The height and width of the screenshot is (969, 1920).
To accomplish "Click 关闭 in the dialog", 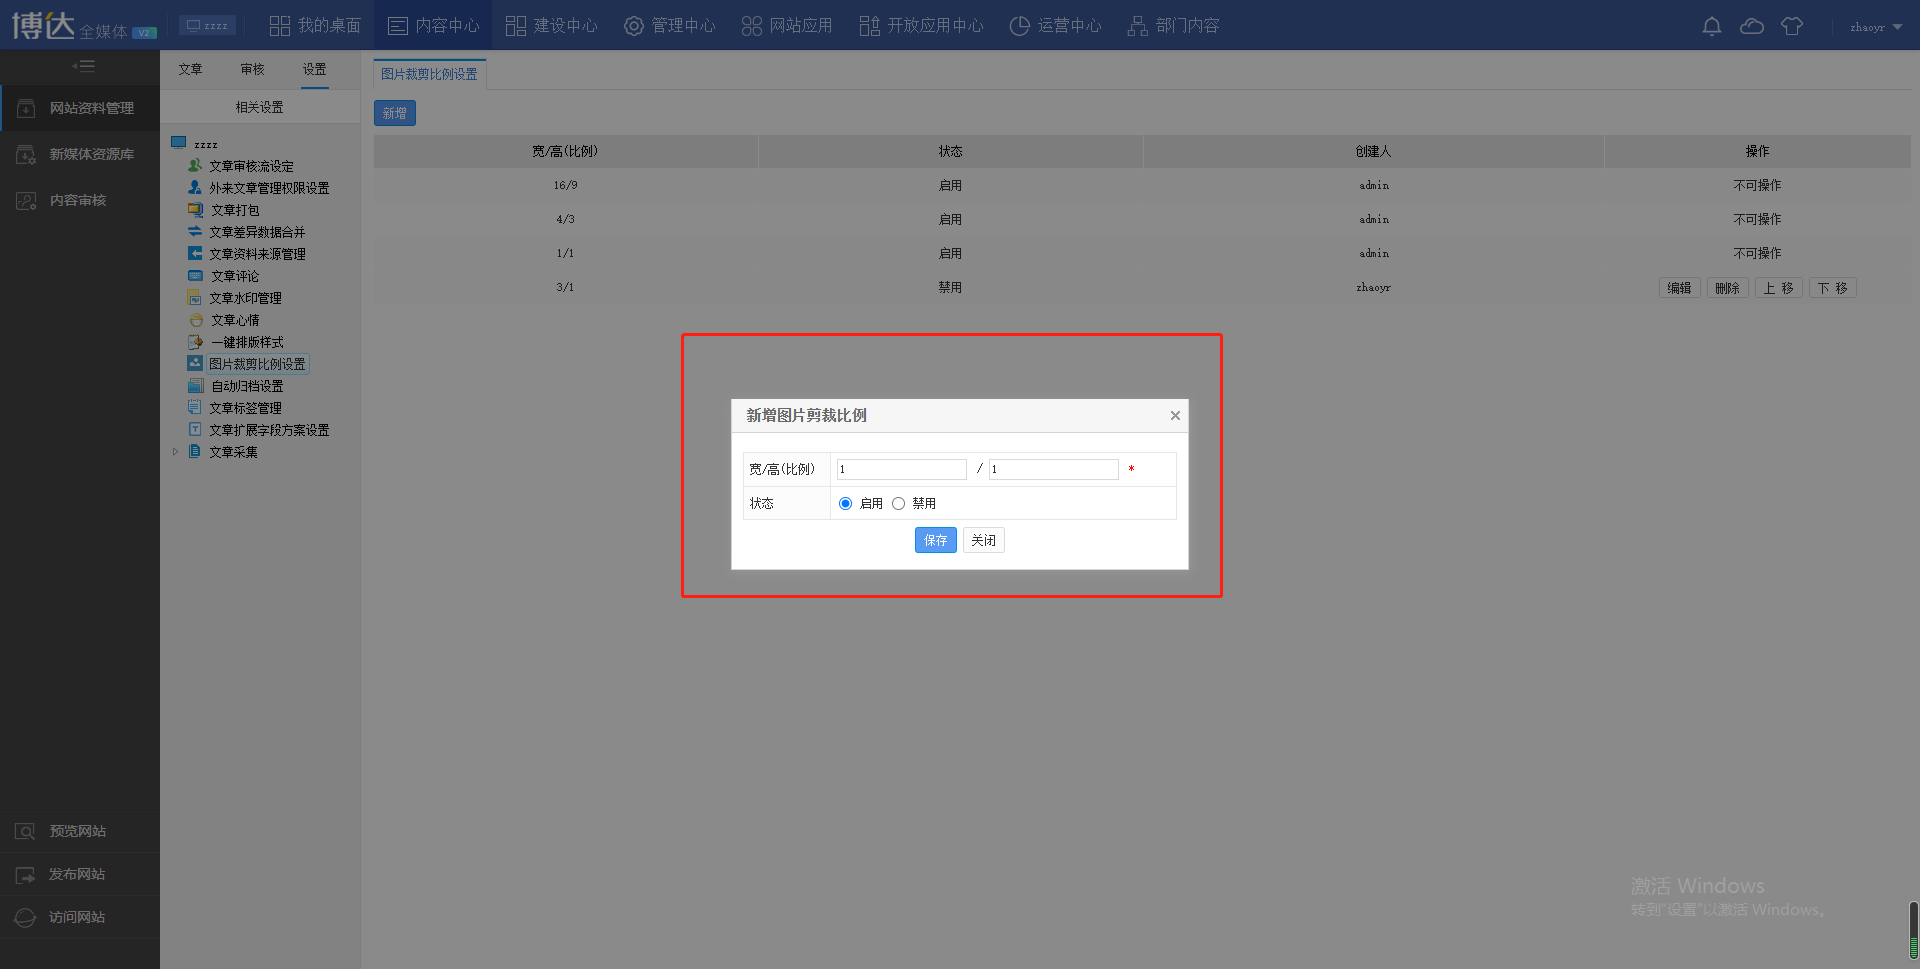I will coord(983,540).
